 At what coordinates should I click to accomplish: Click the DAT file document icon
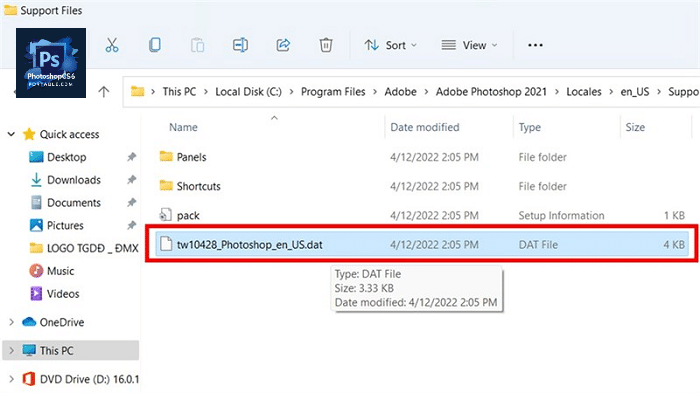(x=166, y=244)
